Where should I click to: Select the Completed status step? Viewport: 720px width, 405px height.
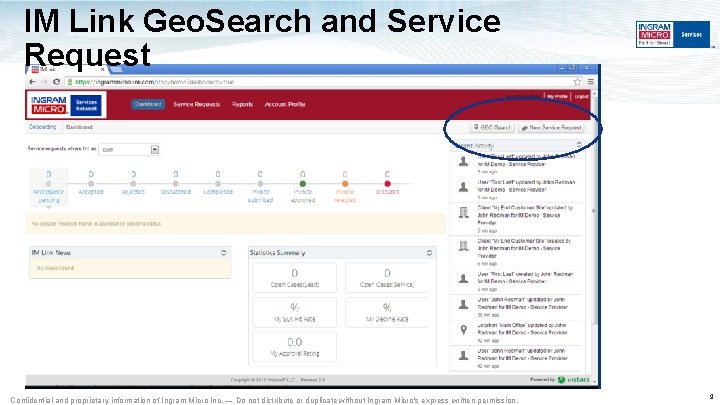click(x=218, y=183)
